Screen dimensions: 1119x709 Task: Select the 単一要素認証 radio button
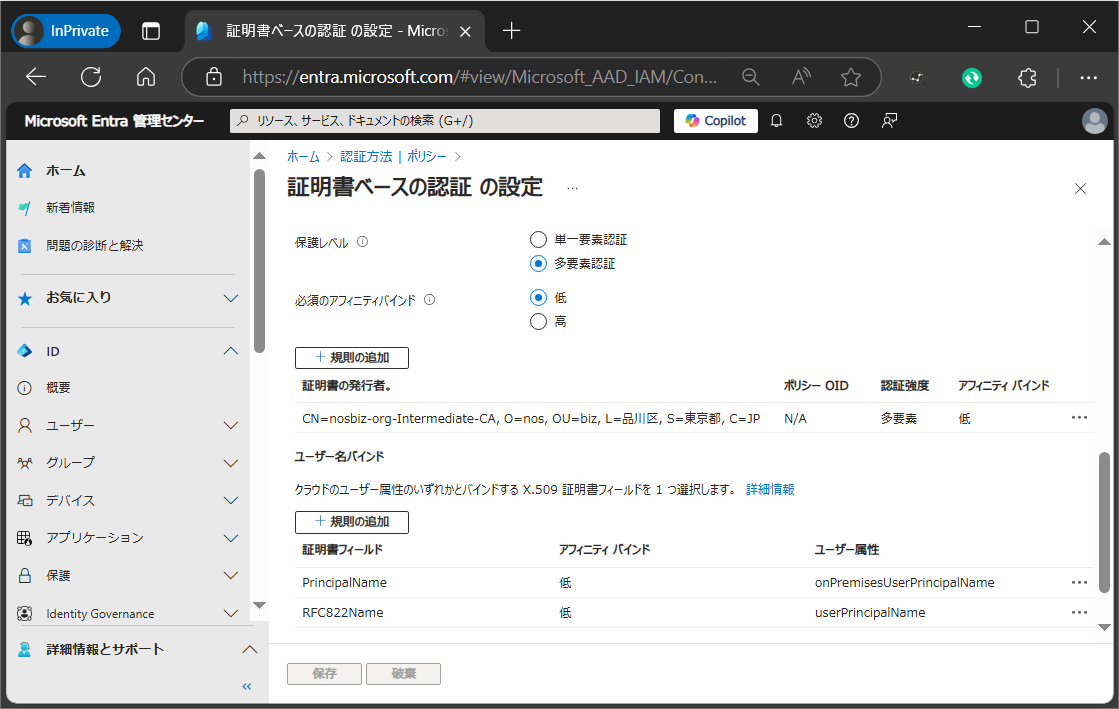click(x=538, y=240)
